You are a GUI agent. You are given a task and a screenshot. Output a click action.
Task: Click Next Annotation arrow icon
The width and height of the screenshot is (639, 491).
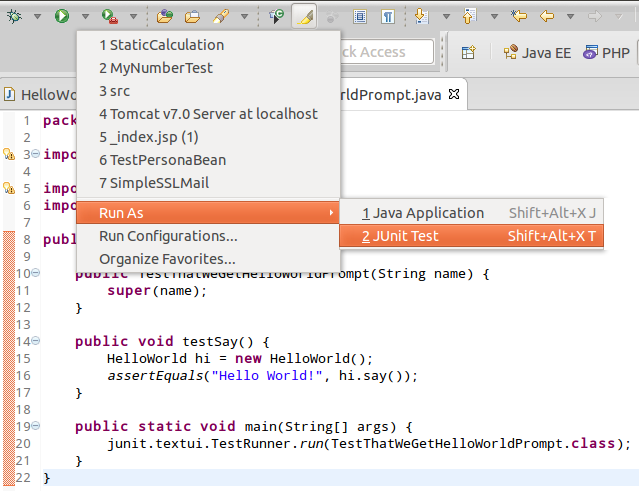tap(421, 16)
